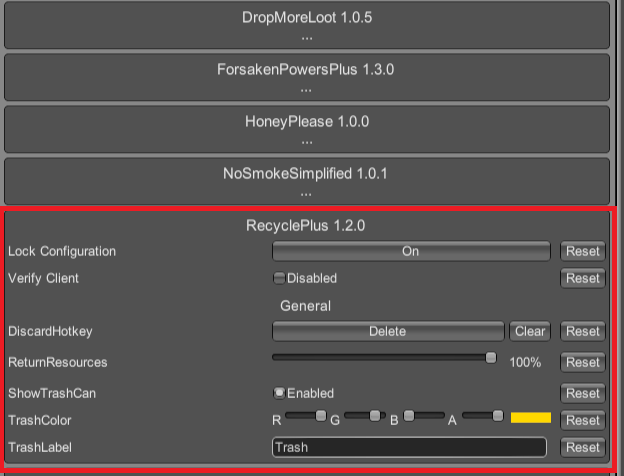Reset the TrashLabel setting

[x=583, y=447]
